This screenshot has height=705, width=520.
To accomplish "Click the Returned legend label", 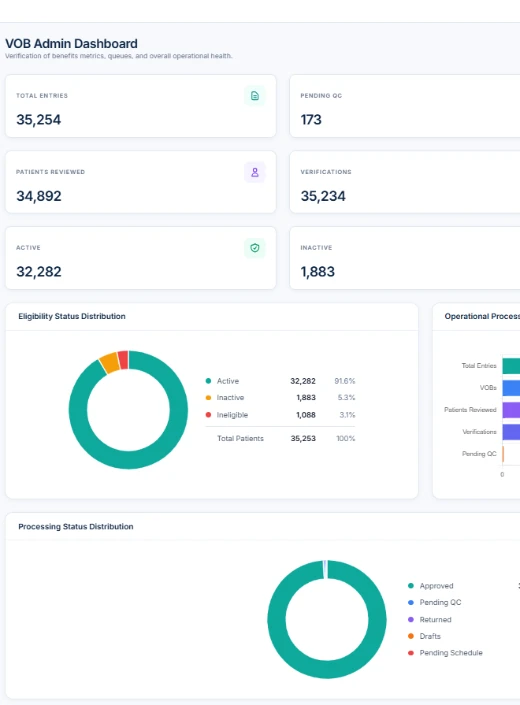I will (436, 619).
